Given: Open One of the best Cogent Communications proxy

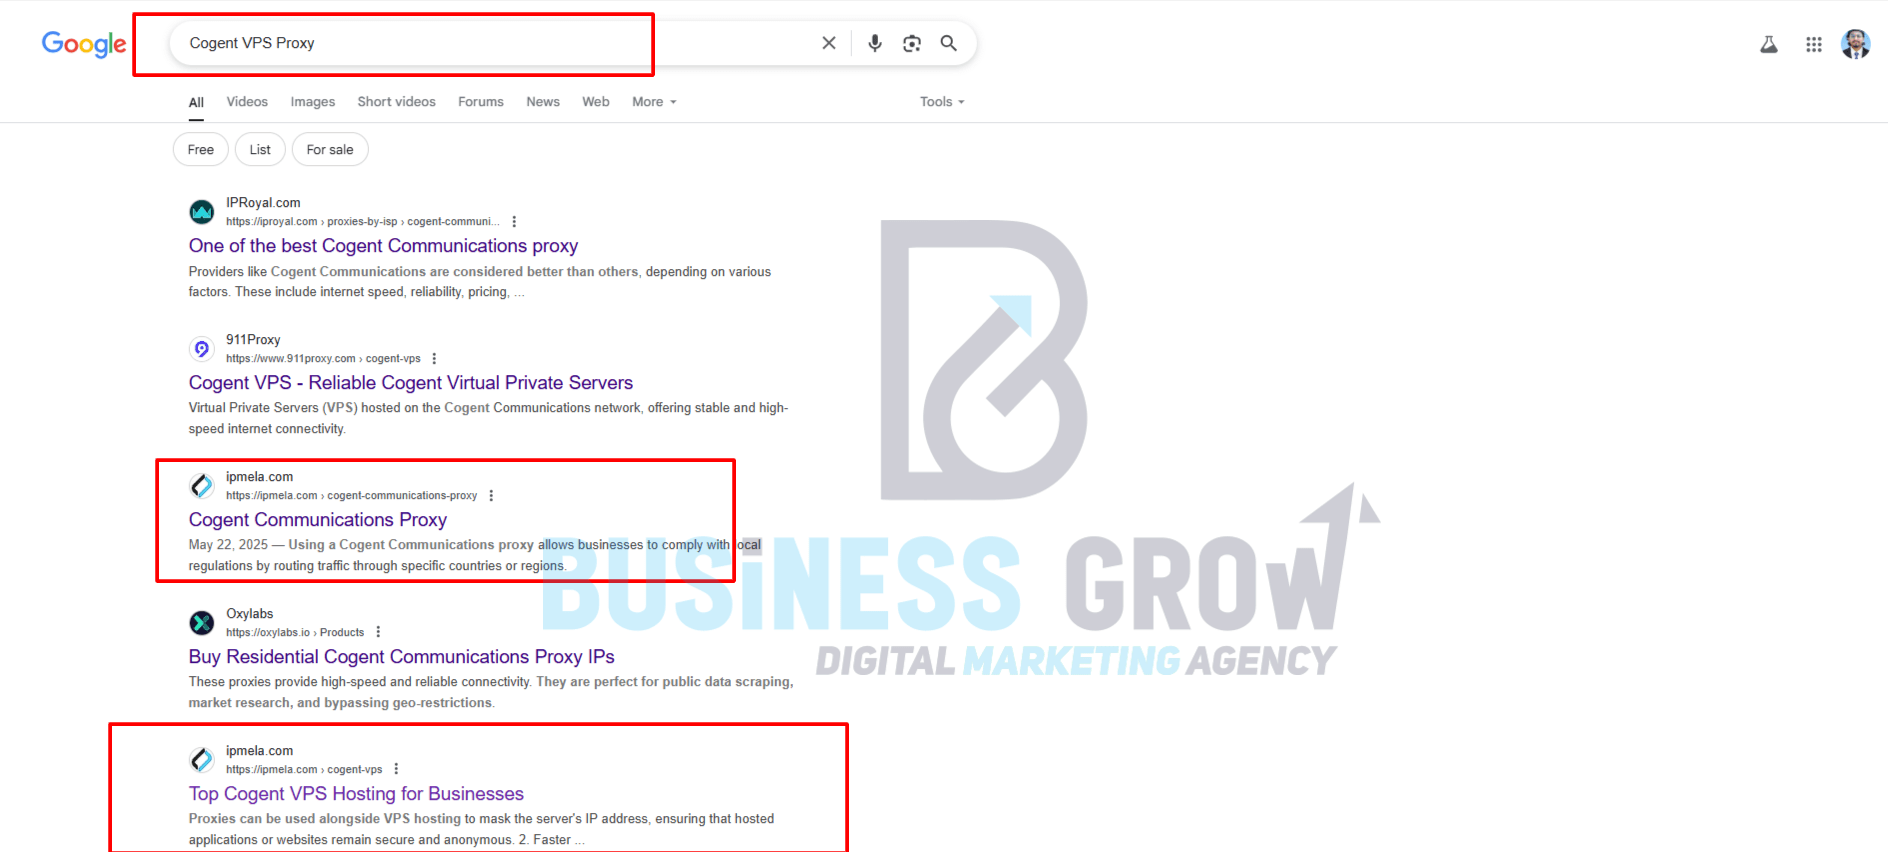Looking at the screenshot, I should pyautogui.click(x=383, y=246).
